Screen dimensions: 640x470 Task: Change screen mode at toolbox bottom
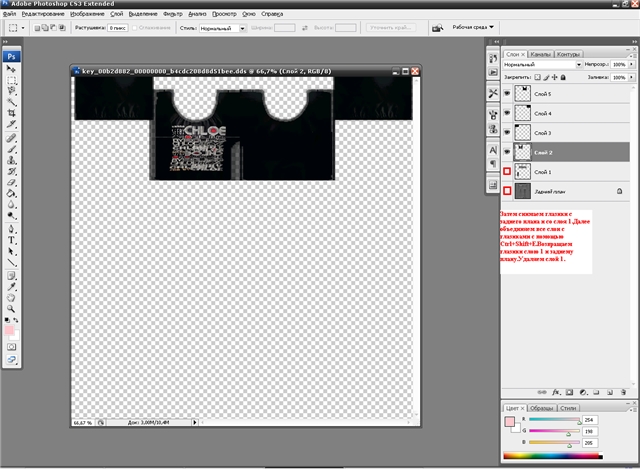(11, 359)
